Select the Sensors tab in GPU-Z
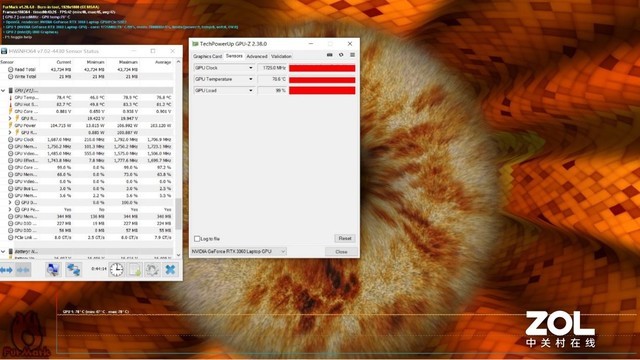640x360 pixels. pyautogui.click(x=234, y=56)
